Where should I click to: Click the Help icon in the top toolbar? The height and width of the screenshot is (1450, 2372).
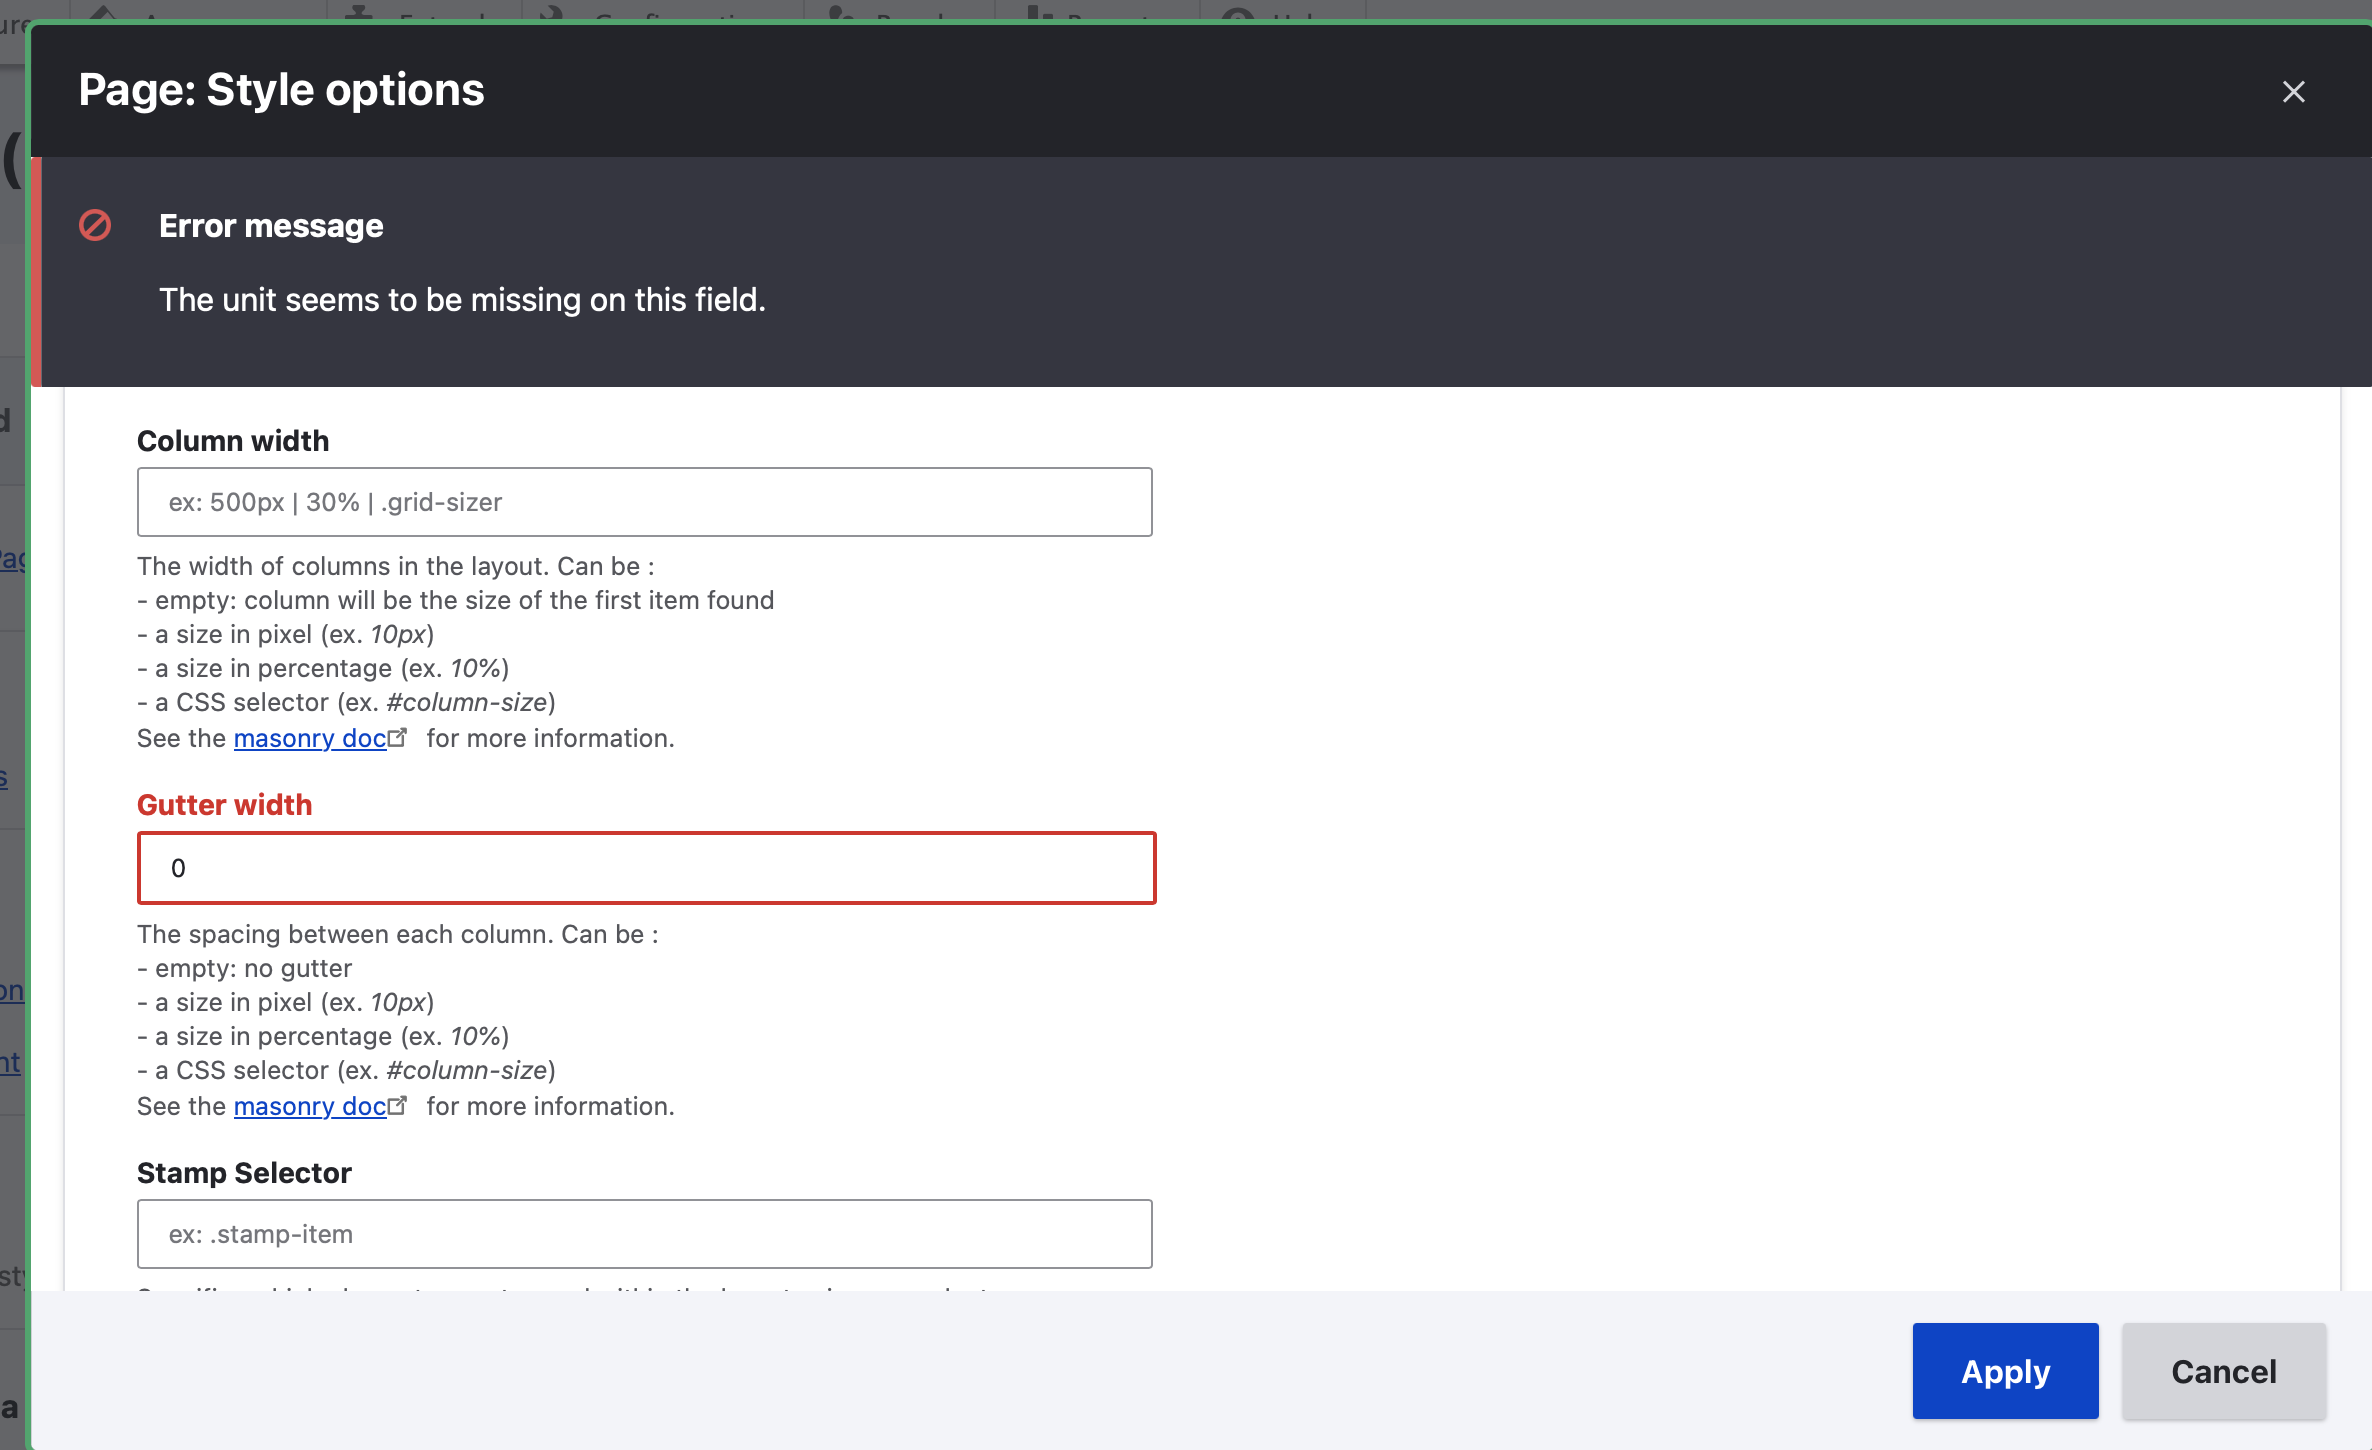click(1238, 14)
